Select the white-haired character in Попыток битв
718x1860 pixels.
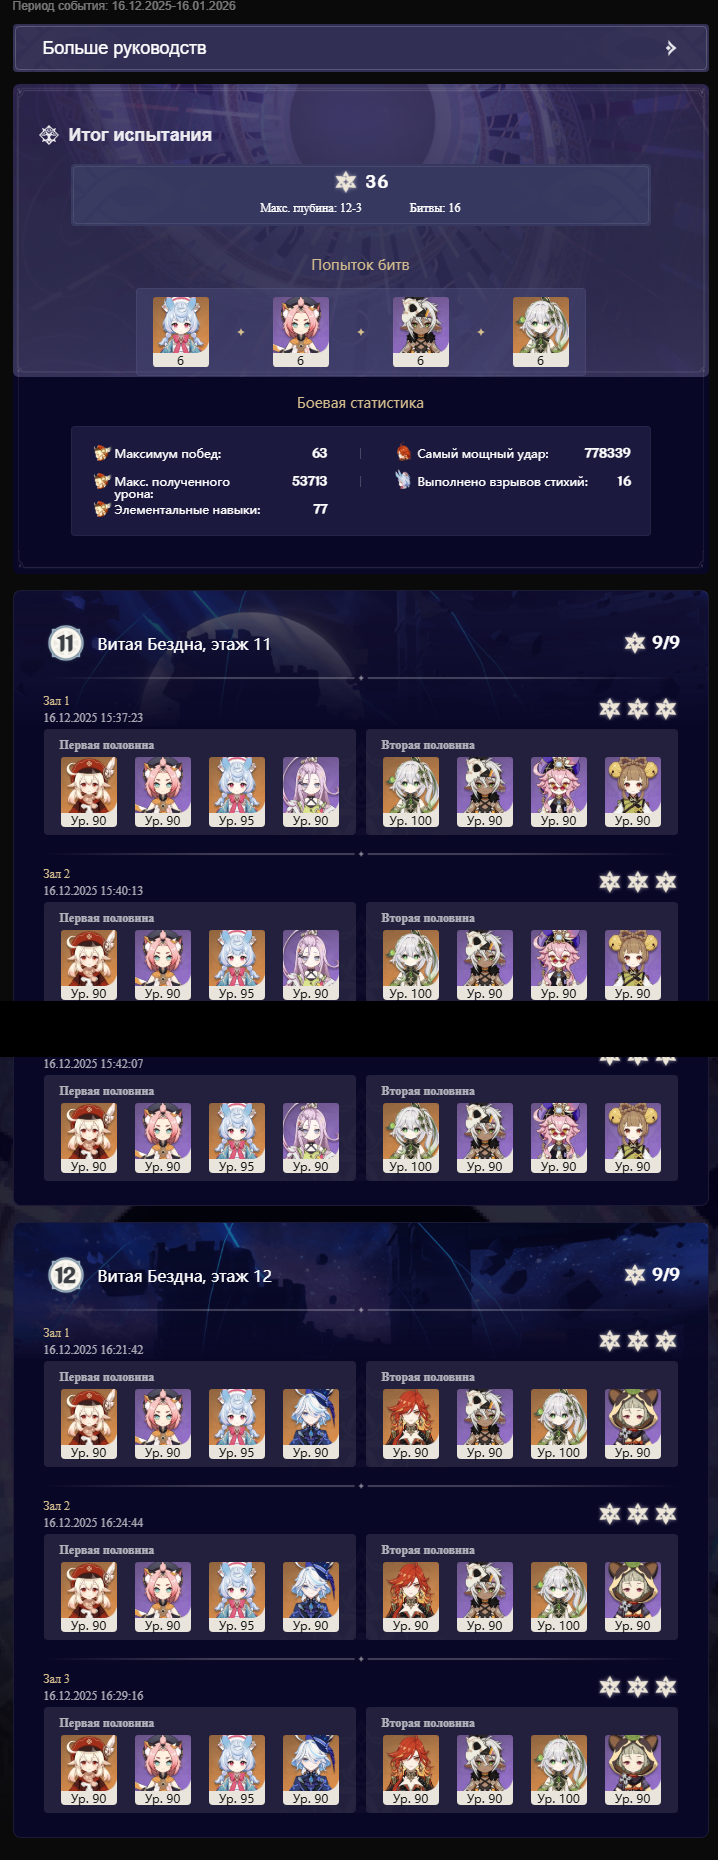(541, 332)
